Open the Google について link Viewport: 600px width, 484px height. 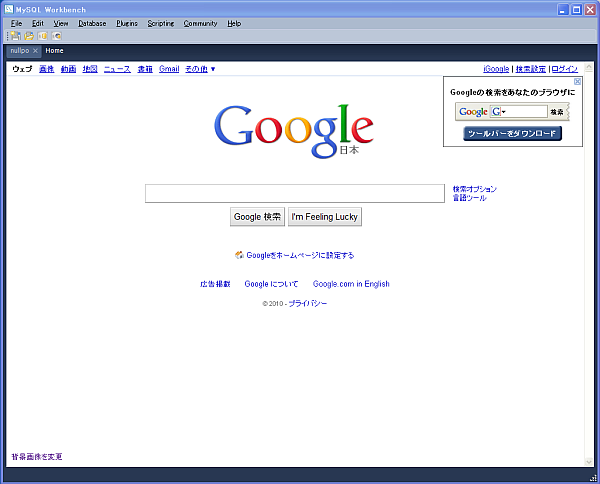pos(271,284)
